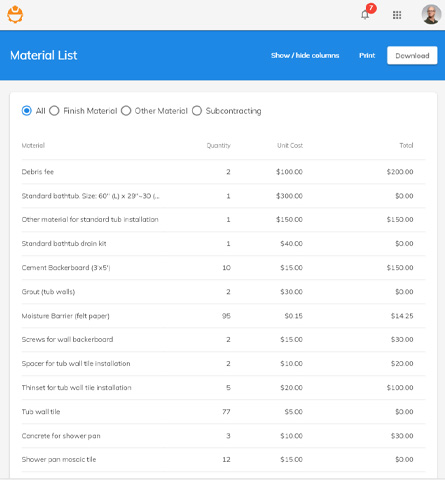Open notifications bell with 7 badge
The width and height of the screenshot is (445, 480).
click(x=366, y=14)
